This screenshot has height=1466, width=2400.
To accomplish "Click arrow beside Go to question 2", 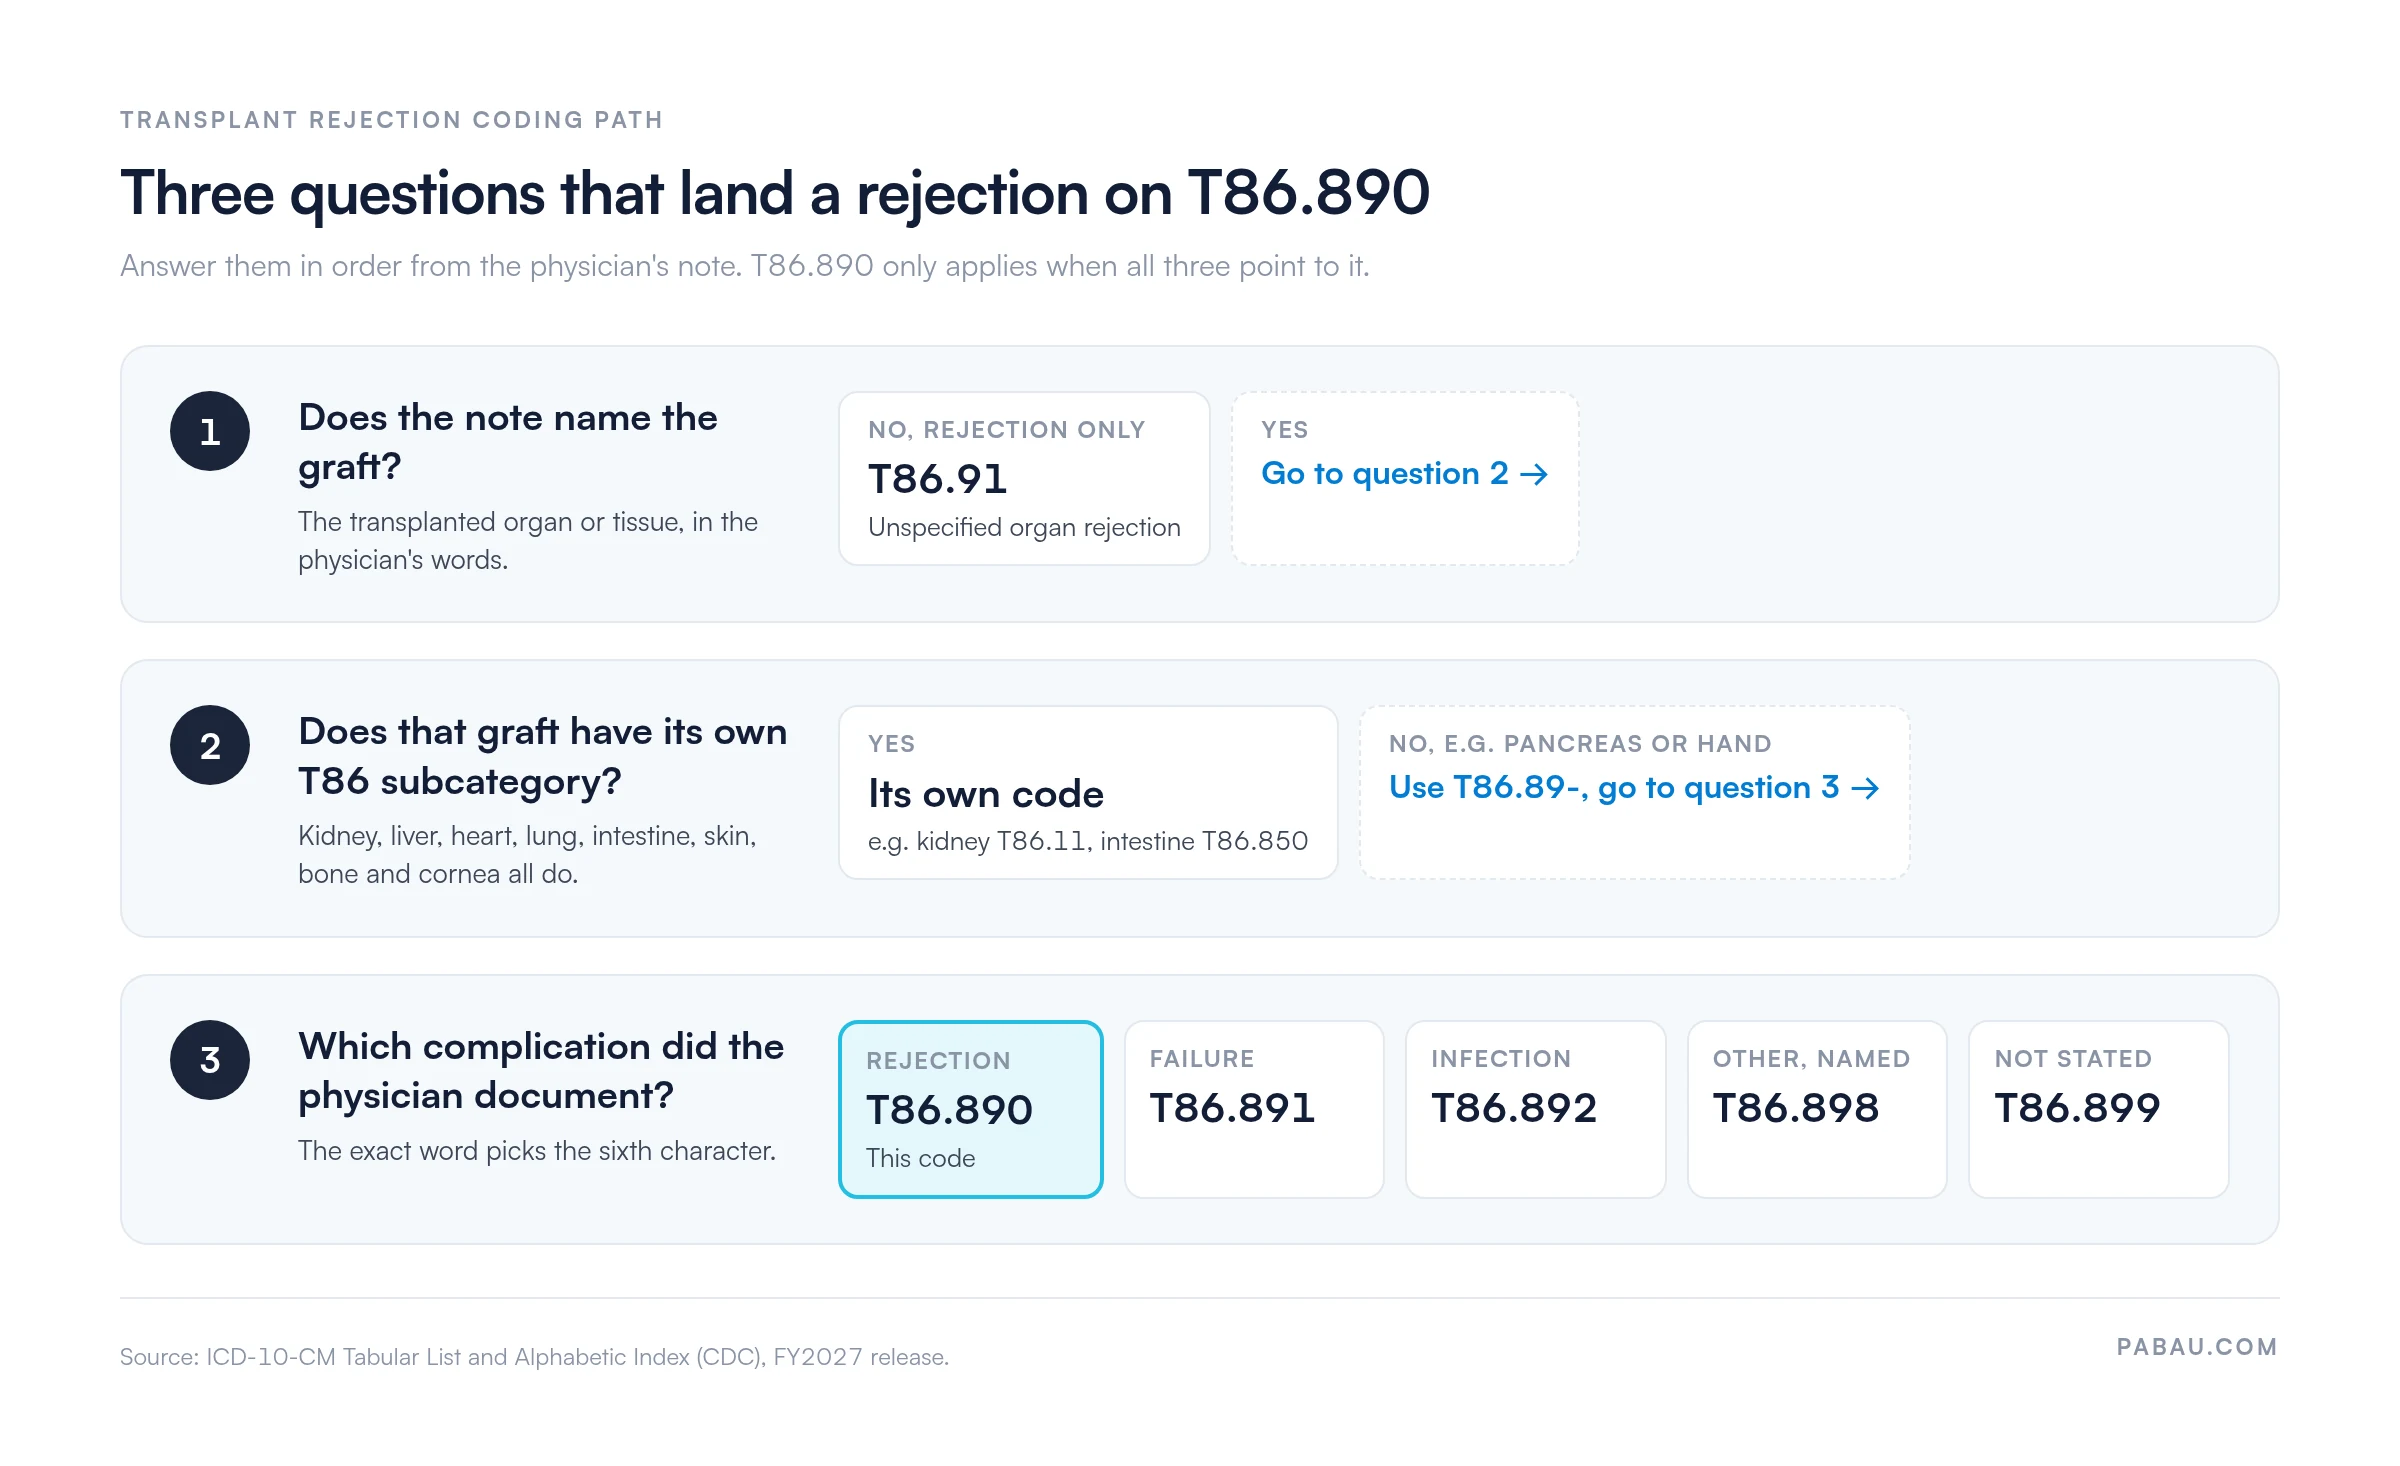I will pos(1534,474).
